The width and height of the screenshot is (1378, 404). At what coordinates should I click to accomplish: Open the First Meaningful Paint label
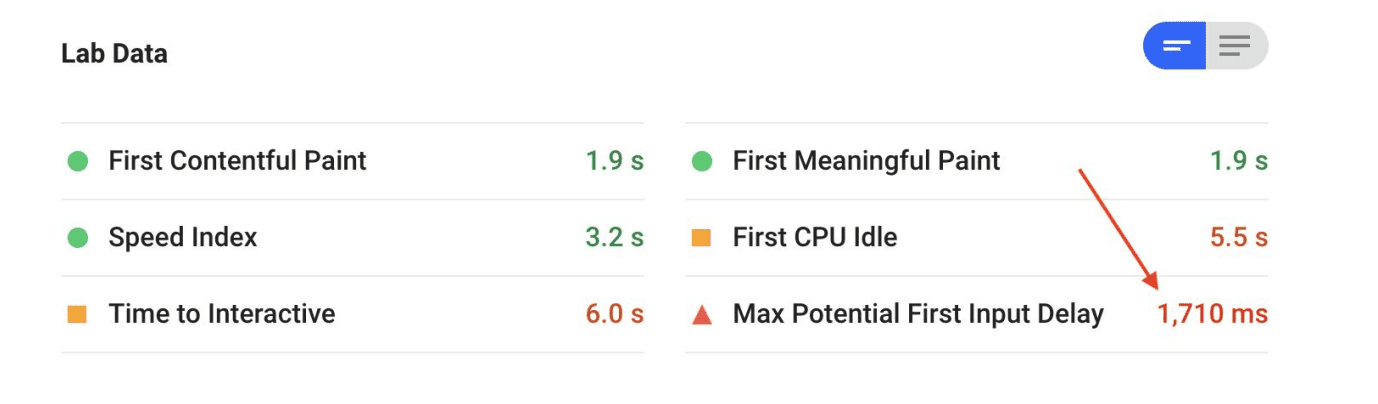coord(866,161)
